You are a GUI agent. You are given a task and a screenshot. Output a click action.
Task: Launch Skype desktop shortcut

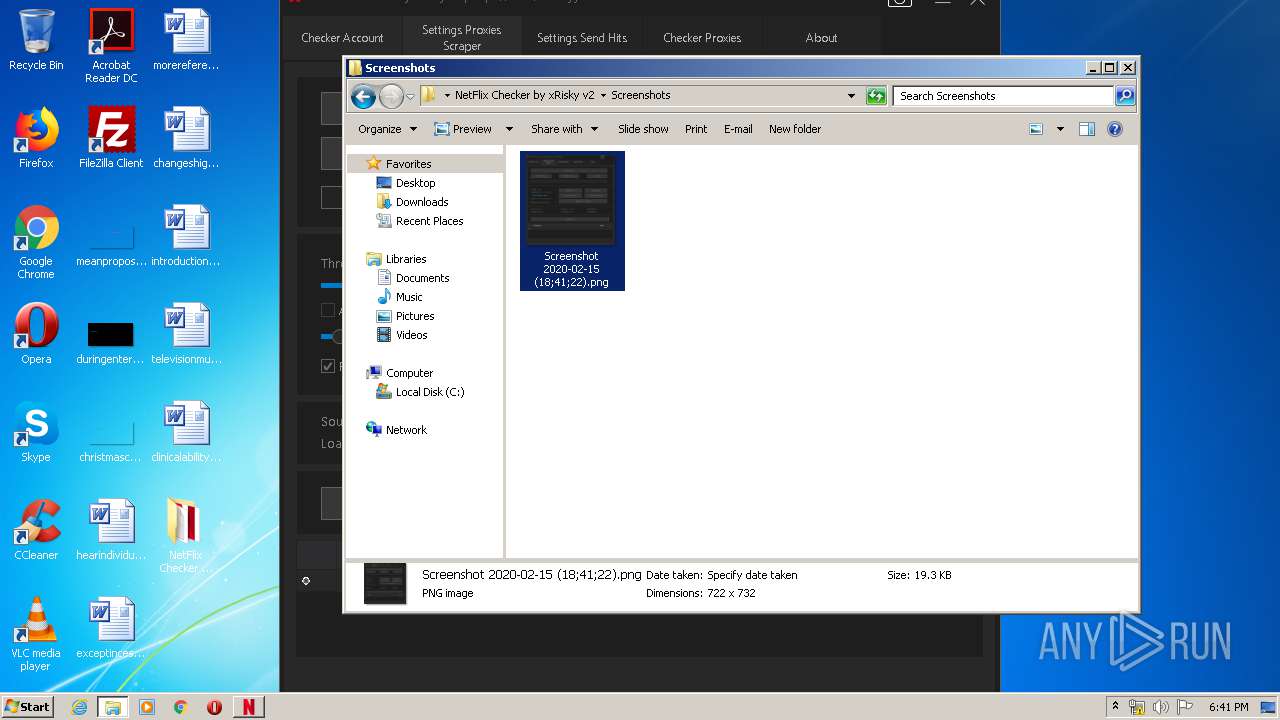point(36,432)
